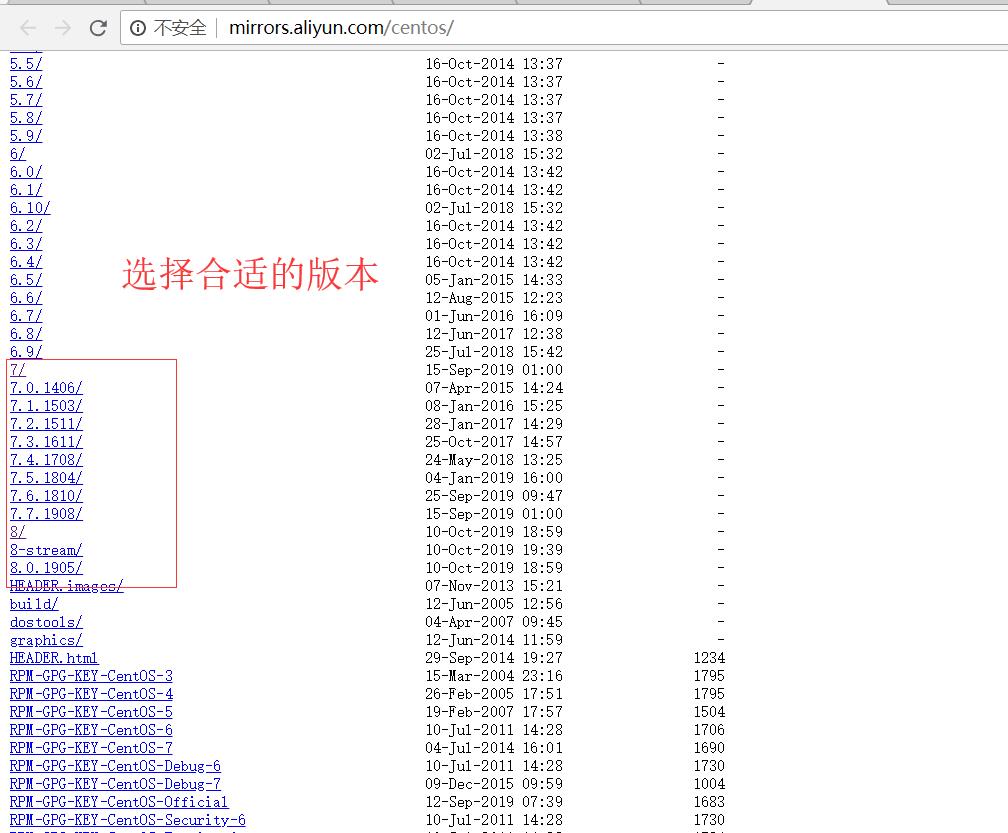Open the 6.5/ directory link
Image resolution: width=1008 pixels, height=833 pixels.
[x=26, y=280]
